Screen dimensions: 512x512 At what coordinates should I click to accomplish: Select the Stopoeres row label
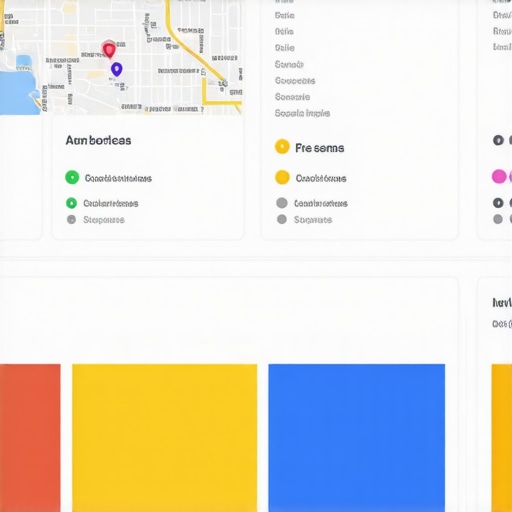point(104,220)
